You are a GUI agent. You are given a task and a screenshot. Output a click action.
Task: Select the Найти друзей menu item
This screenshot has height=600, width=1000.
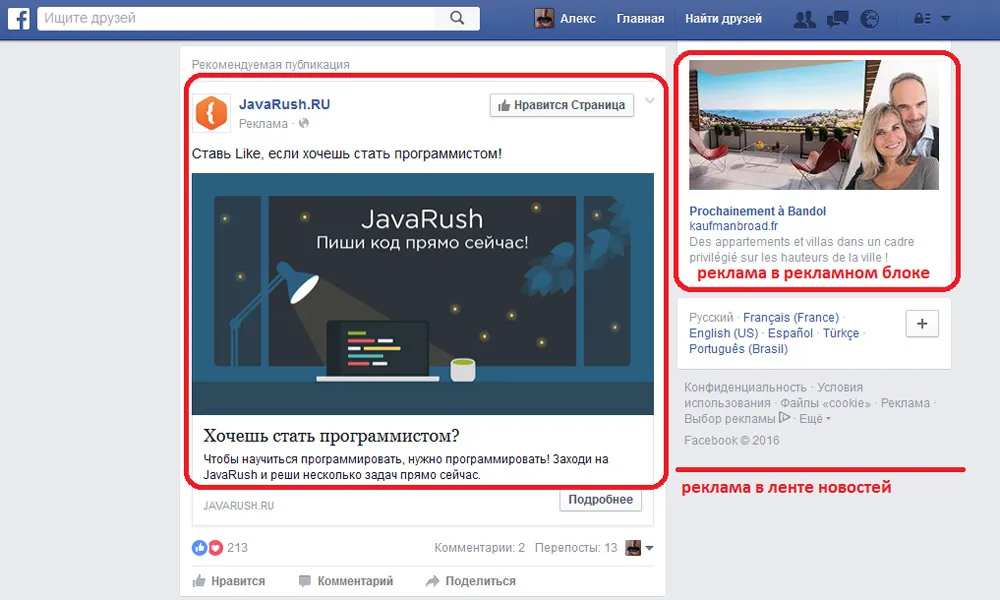tap(724, 17)
